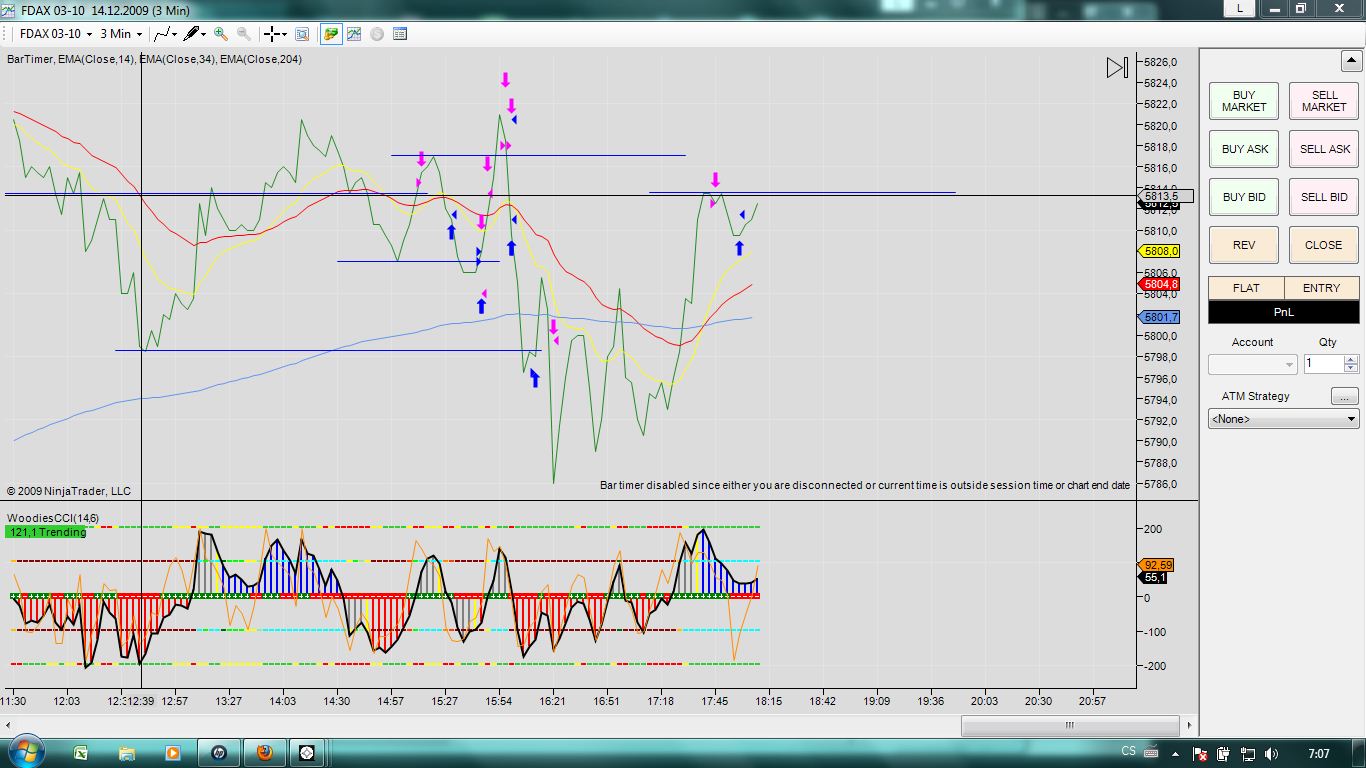Toggle the chart trader panel icon
1366x768 pixels.
(331, 34)
